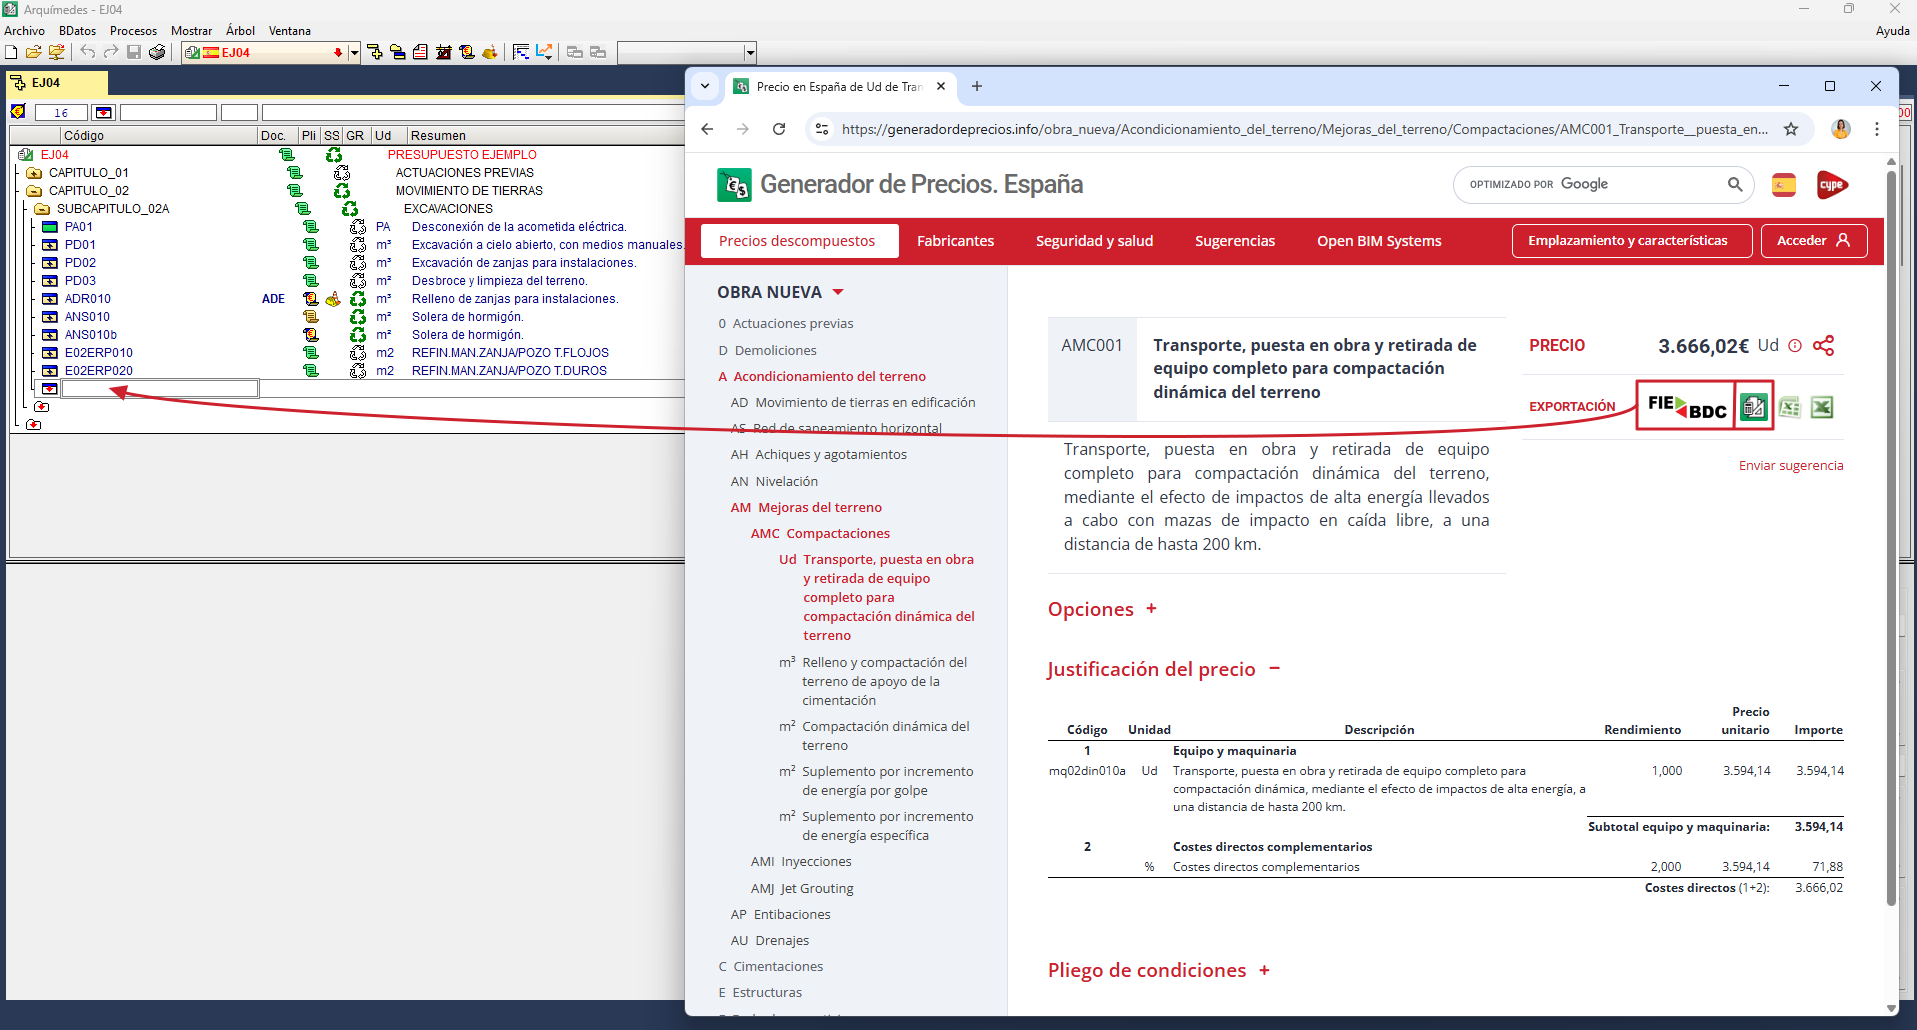Expand the Opciones section
The height and width of the screenshot is (1030, 1917).
(x=1151, y=609)
